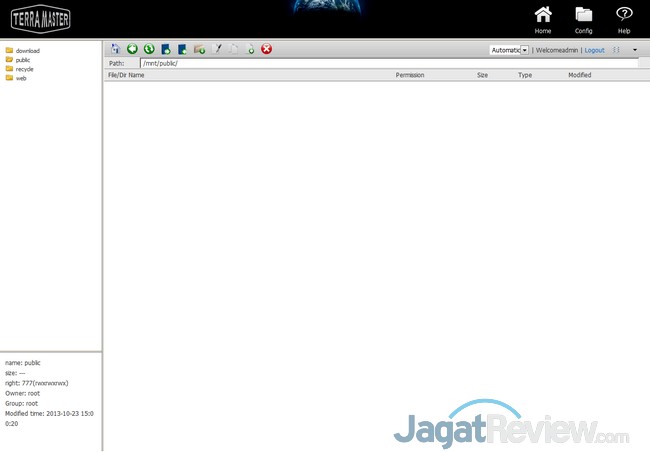
Task: Click the pencil edit icon in the toolbar
Action: click(217, 49)
